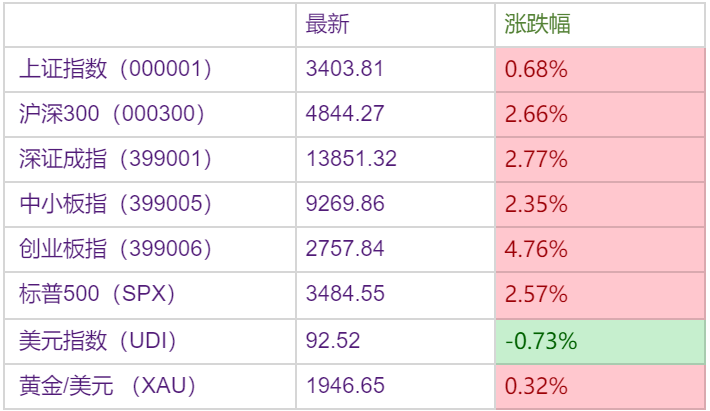Click the 美元指数 (UDI) cell
Viewport: 710px width, 411px height.
click(98, 340)
